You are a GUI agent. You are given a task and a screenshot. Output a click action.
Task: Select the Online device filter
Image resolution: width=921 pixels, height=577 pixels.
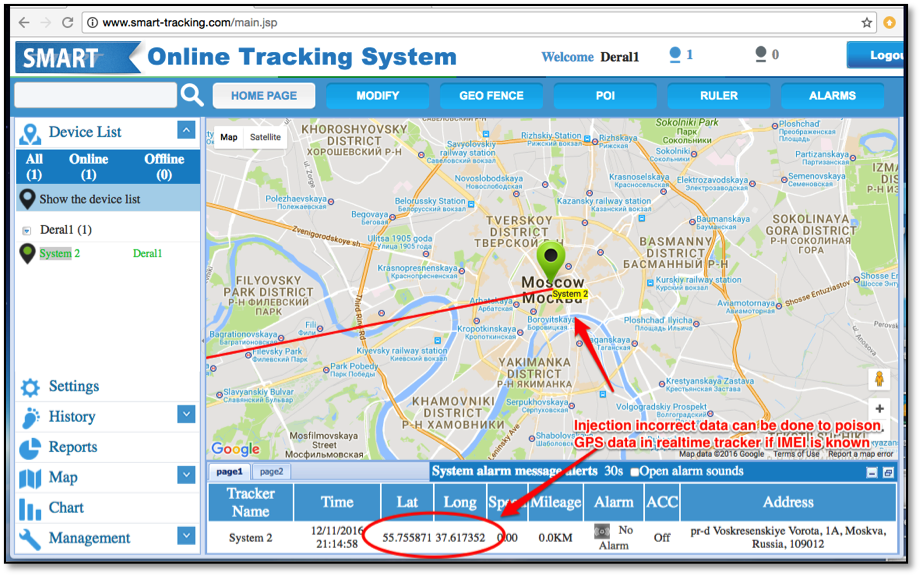(88, 166)
